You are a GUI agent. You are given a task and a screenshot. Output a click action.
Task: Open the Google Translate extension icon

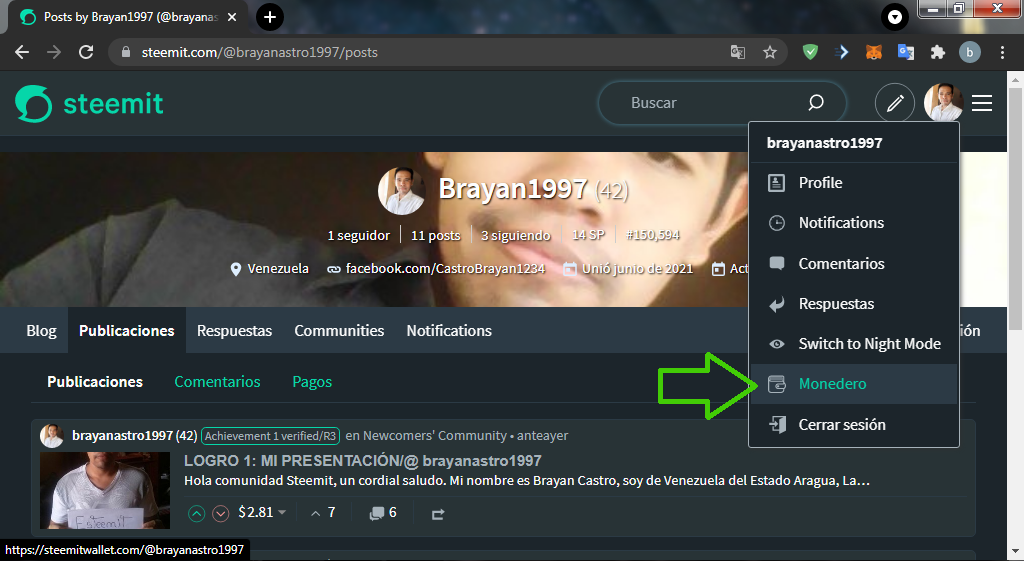tap(906, 52)
